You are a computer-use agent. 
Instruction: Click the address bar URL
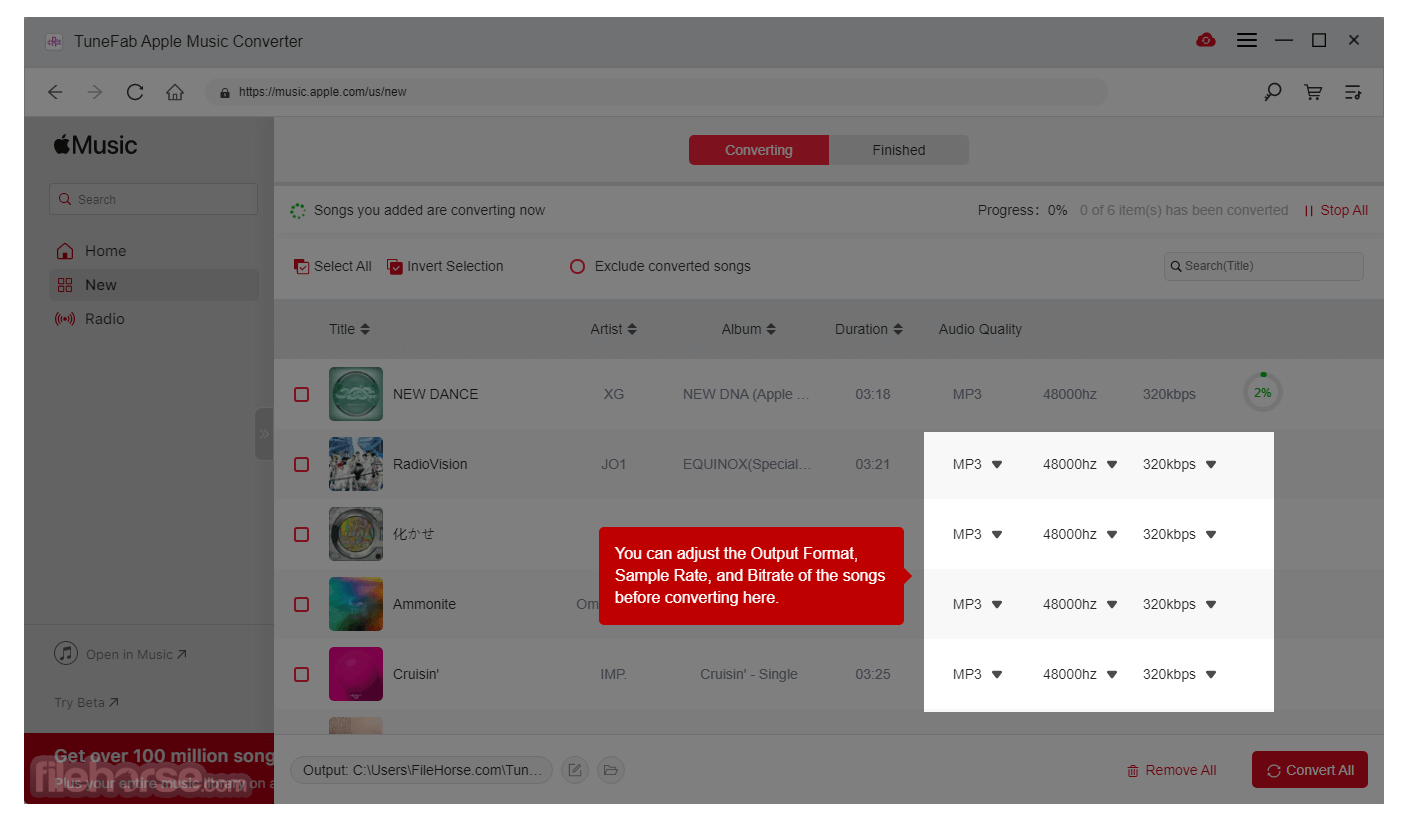(x=656, y=92)
